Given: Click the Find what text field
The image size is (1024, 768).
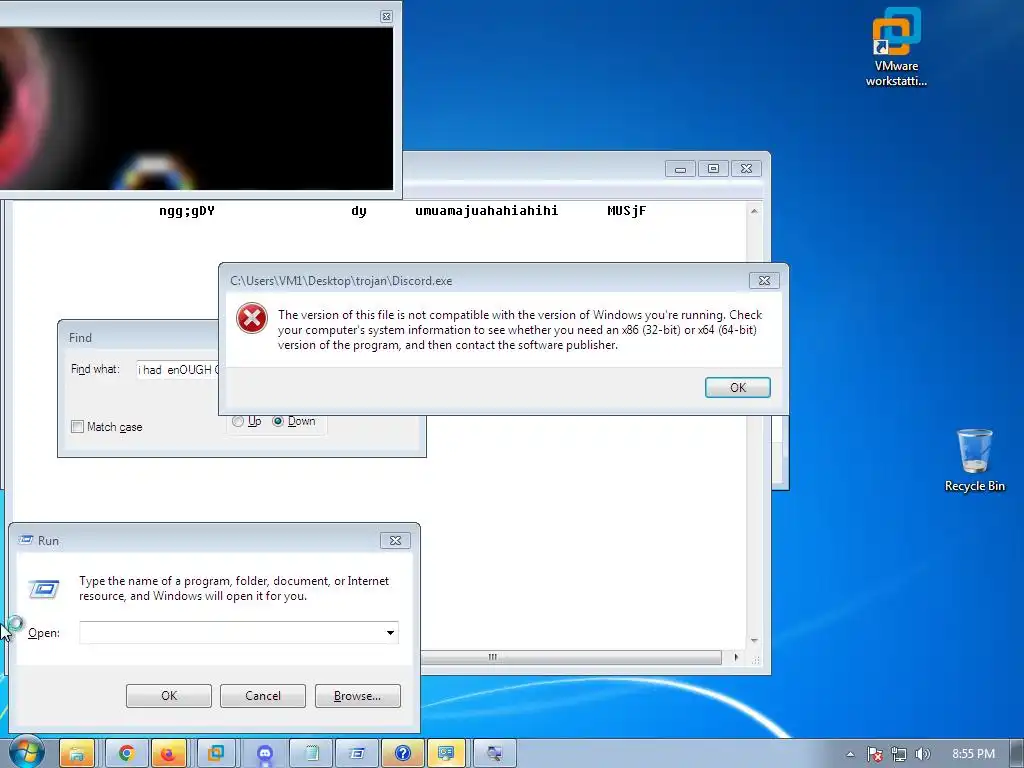Looking at the screenshot, I should click(x=178, y=370).
